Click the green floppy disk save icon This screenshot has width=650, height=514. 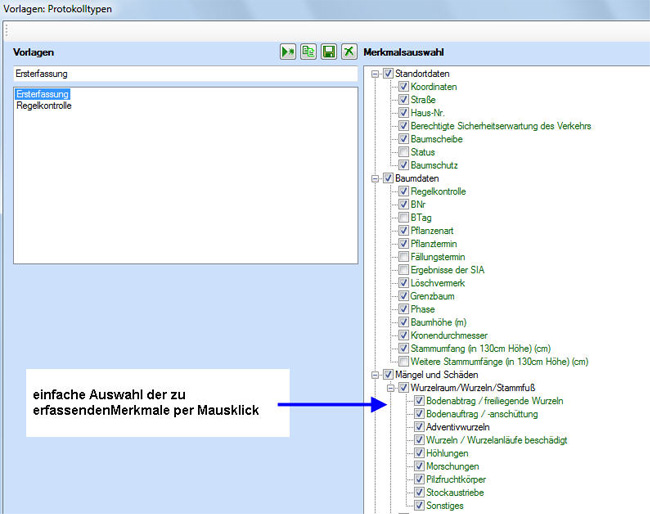pyautogui.click(x=328, y=51)
